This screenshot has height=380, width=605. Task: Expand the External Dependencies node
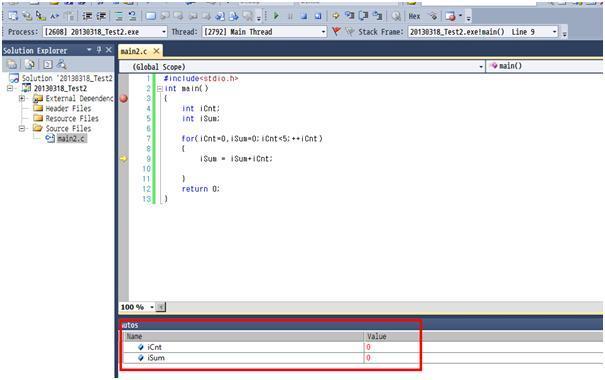22,98
